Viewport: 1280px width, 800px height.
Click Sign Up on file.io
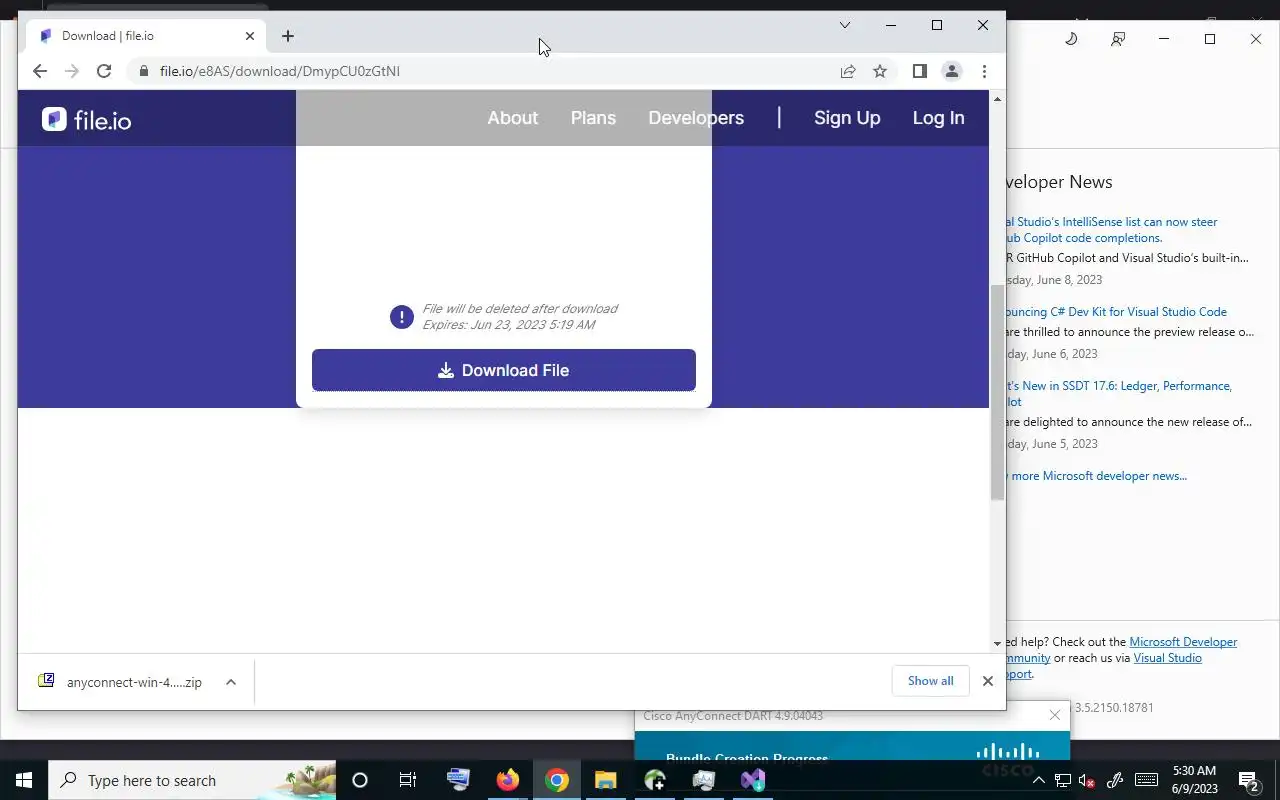(x=847, y=118)
